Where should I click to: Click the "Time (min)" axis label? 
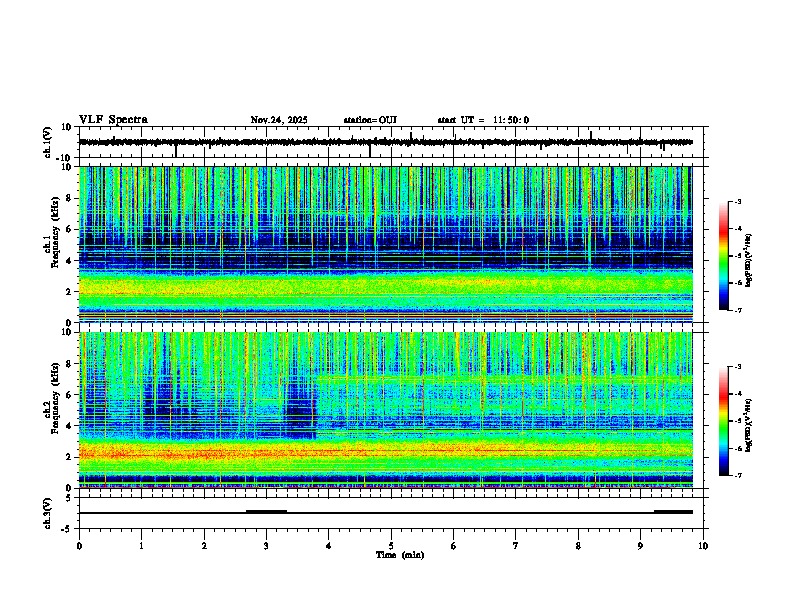point(400,555)
